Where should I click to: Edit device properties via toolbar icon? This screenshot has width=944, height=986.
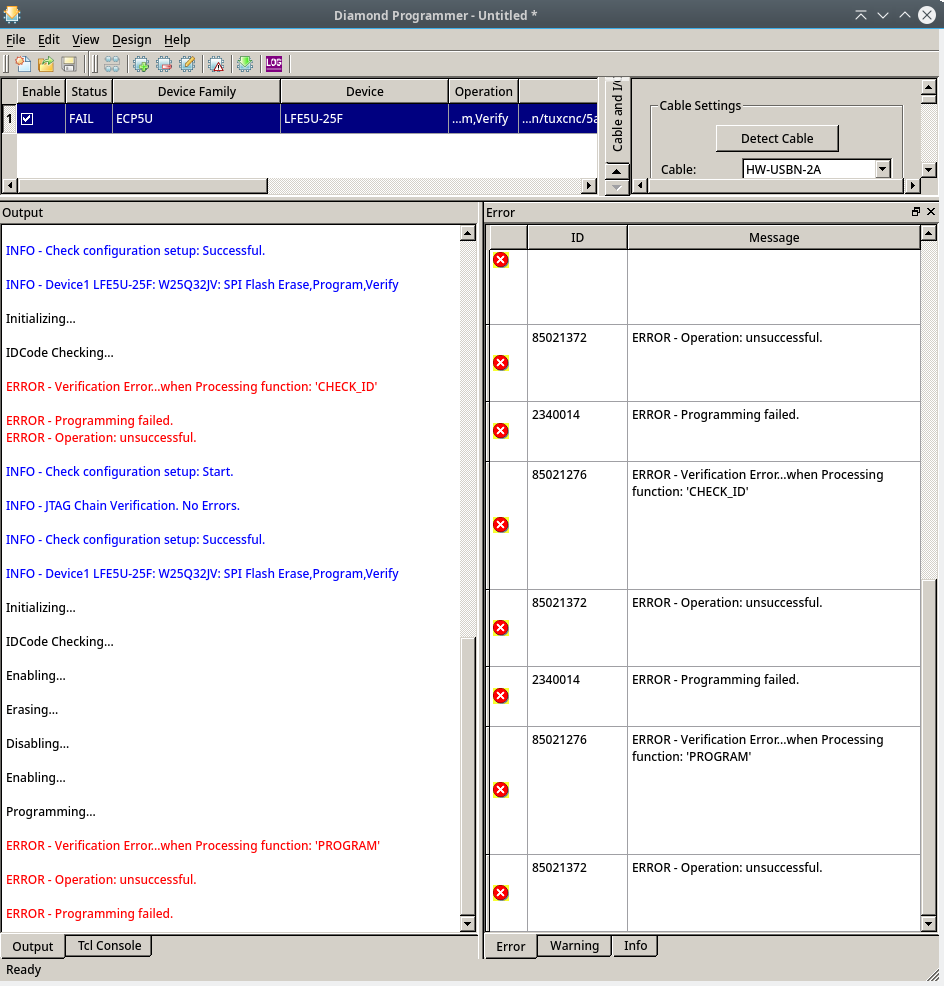[187, 64]
